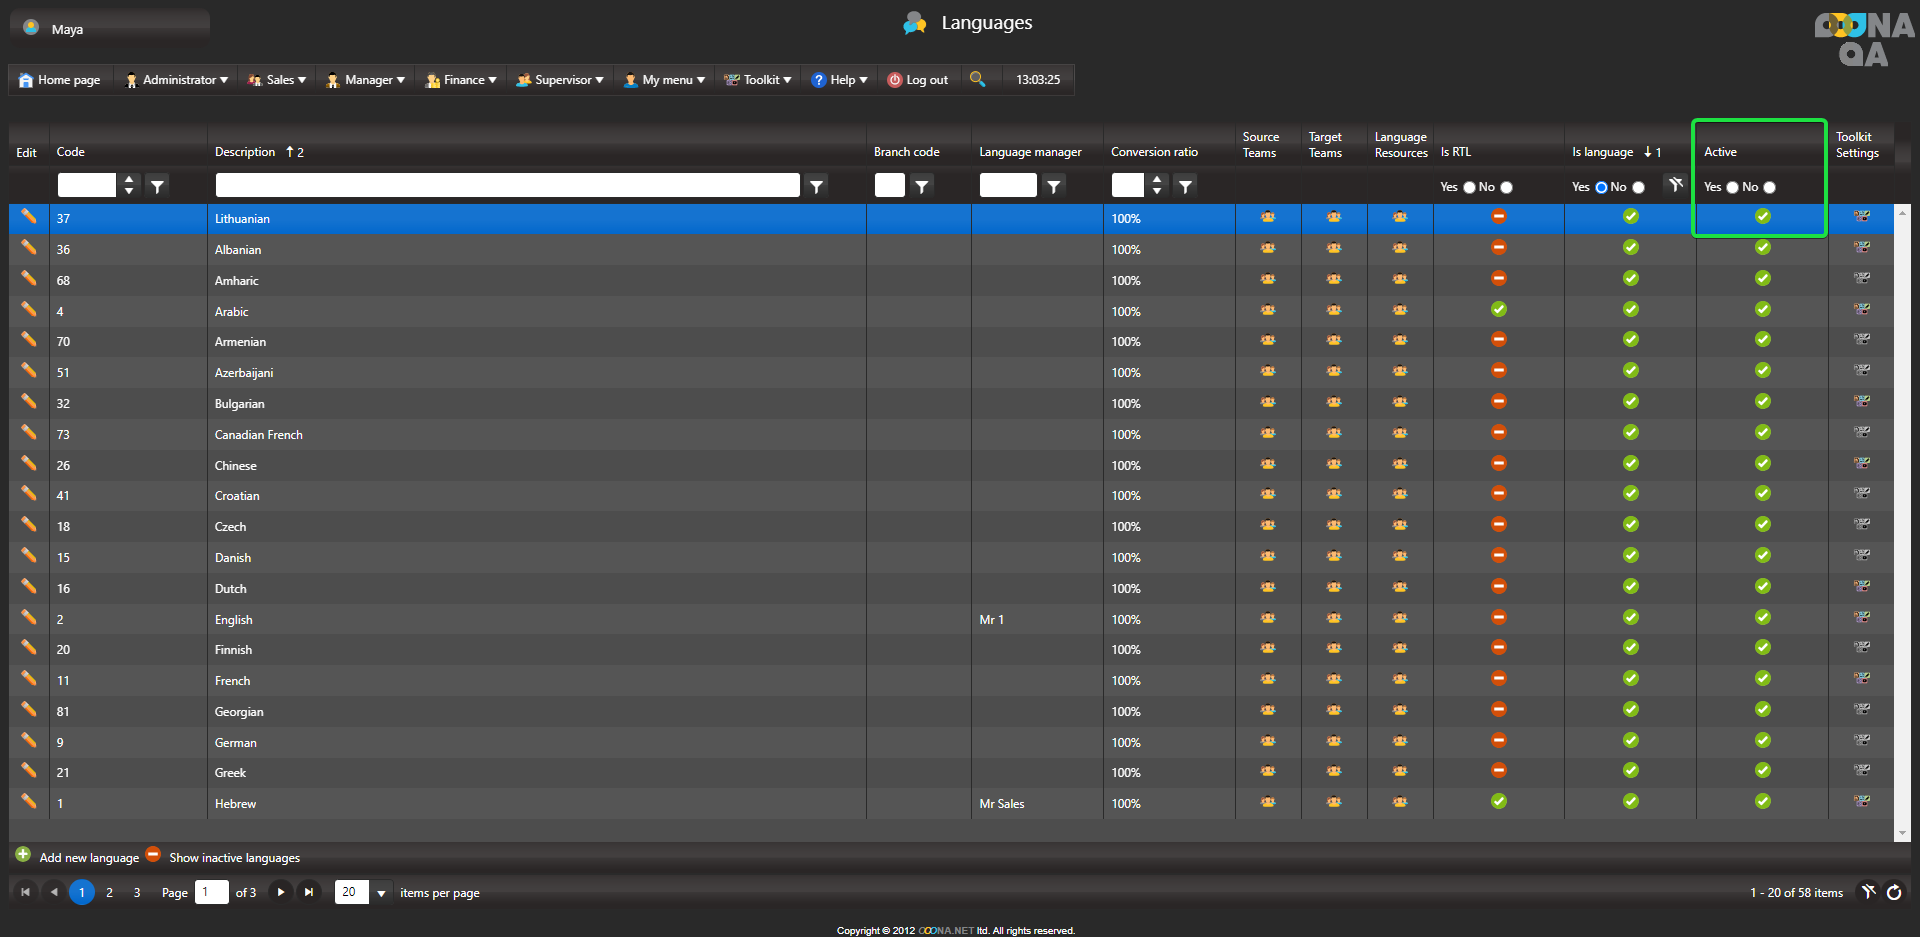Image resolution: width=1920 pixels, height=937 pixels.
Task: Click the magnifier search icon in menu bar
Action: point(977,79)
